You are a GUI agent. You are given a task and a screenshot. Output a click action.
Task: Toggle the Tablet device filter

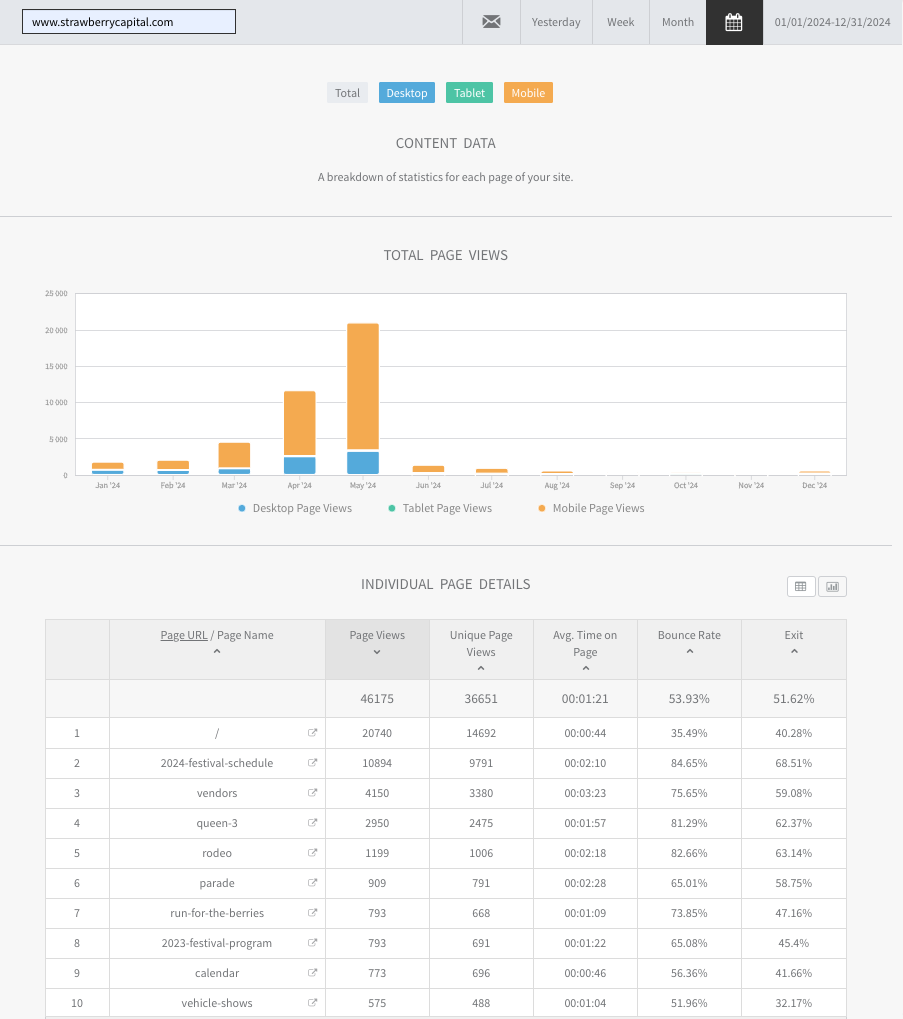tap(469, 93)
